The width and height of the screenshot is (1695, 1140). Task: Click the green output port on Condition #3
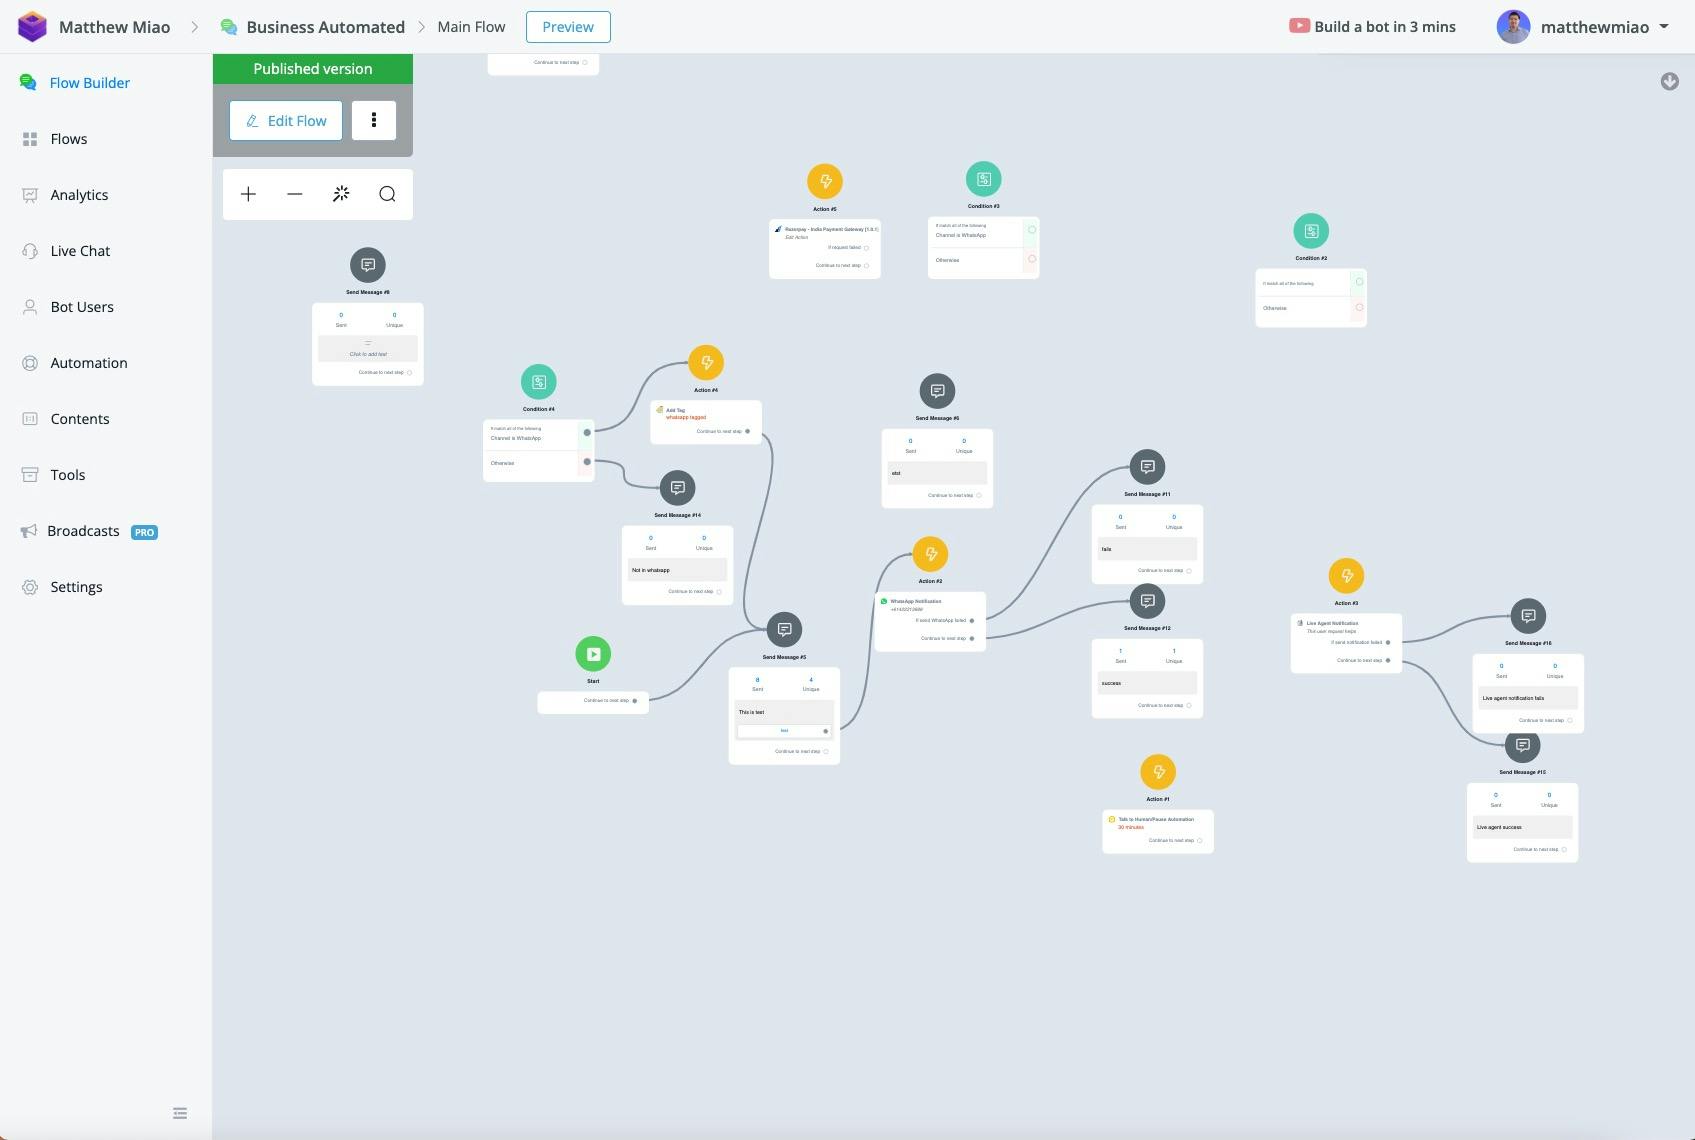click(x=1032, y=230)
